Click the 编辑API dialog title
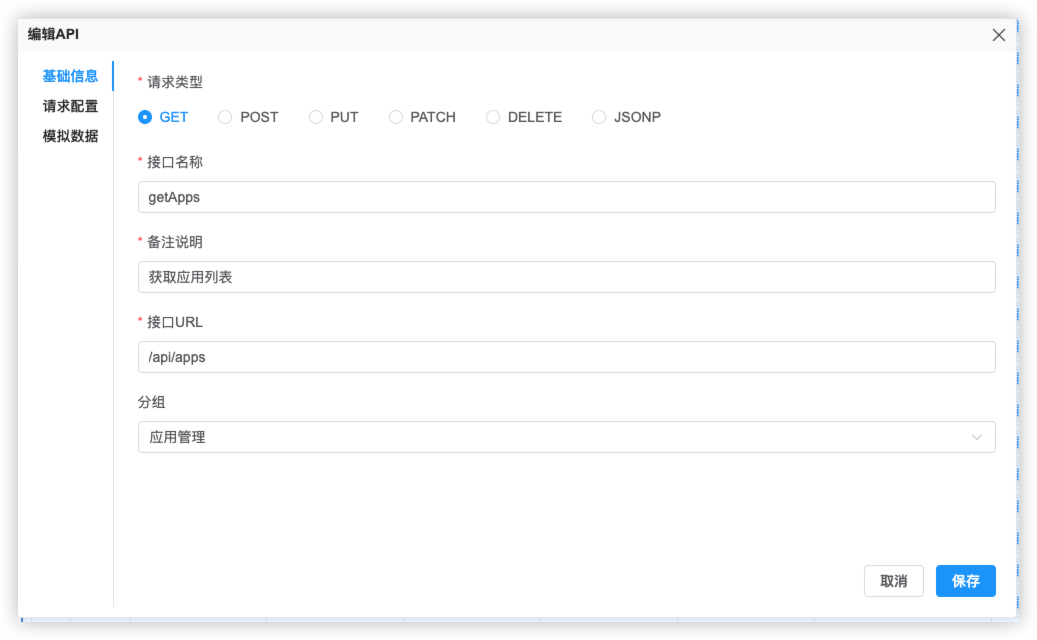The width and height of the screenshot is (1037, 640). point(53,34)
